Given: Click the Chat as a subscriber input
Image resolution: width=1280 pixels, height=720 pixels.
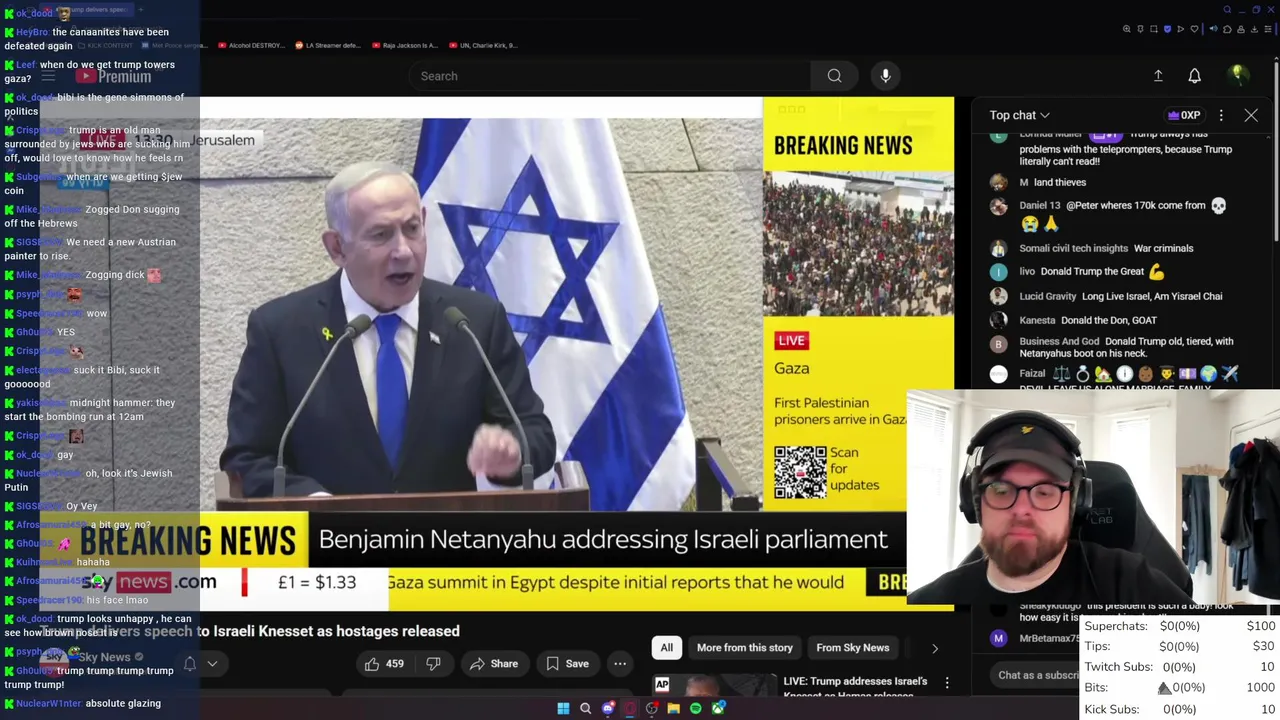Looking at the screenshot, I should pos(1038,675).
